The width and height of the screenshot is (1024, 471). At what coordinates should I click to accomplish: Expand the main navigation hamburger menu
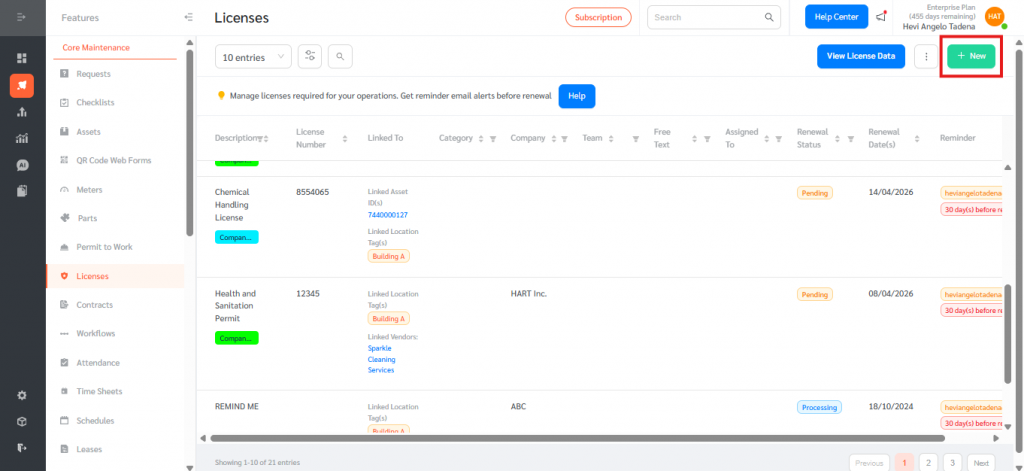coord(22,17)
